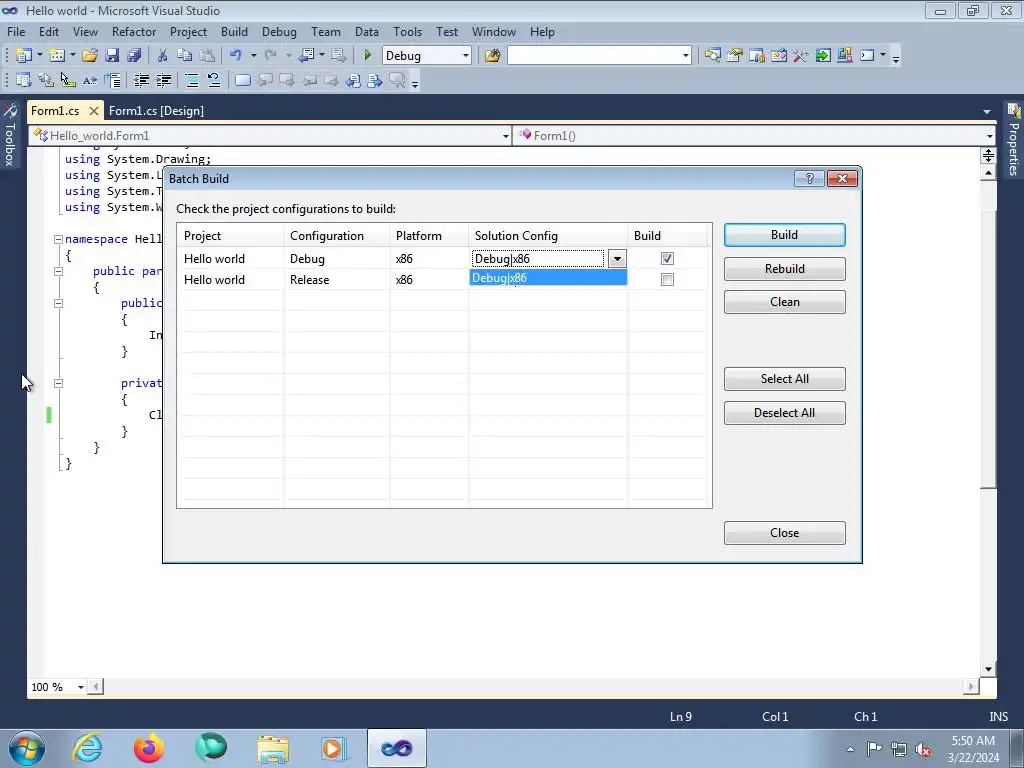Click the Navigate Backward icon
Screen dimensions: 1024x768
(x=306, y=56)
